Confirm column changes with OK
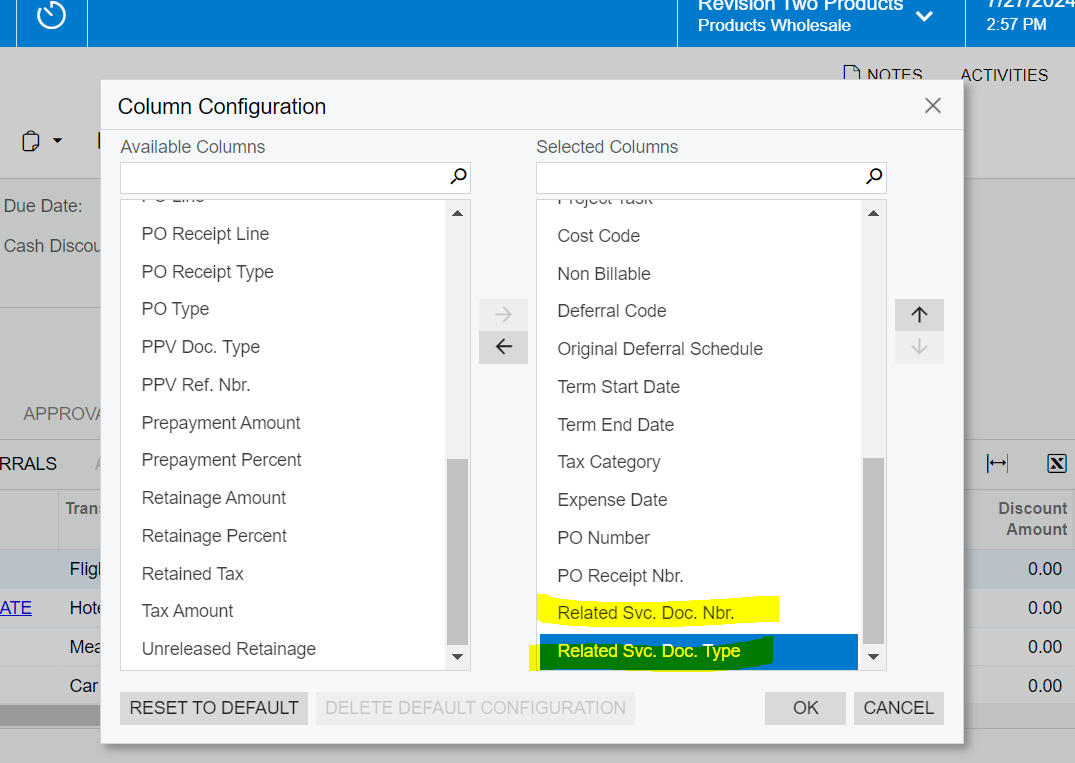The height and width of the screenshot is (763, 1075). pyautogui.click(x=806, y=707)
